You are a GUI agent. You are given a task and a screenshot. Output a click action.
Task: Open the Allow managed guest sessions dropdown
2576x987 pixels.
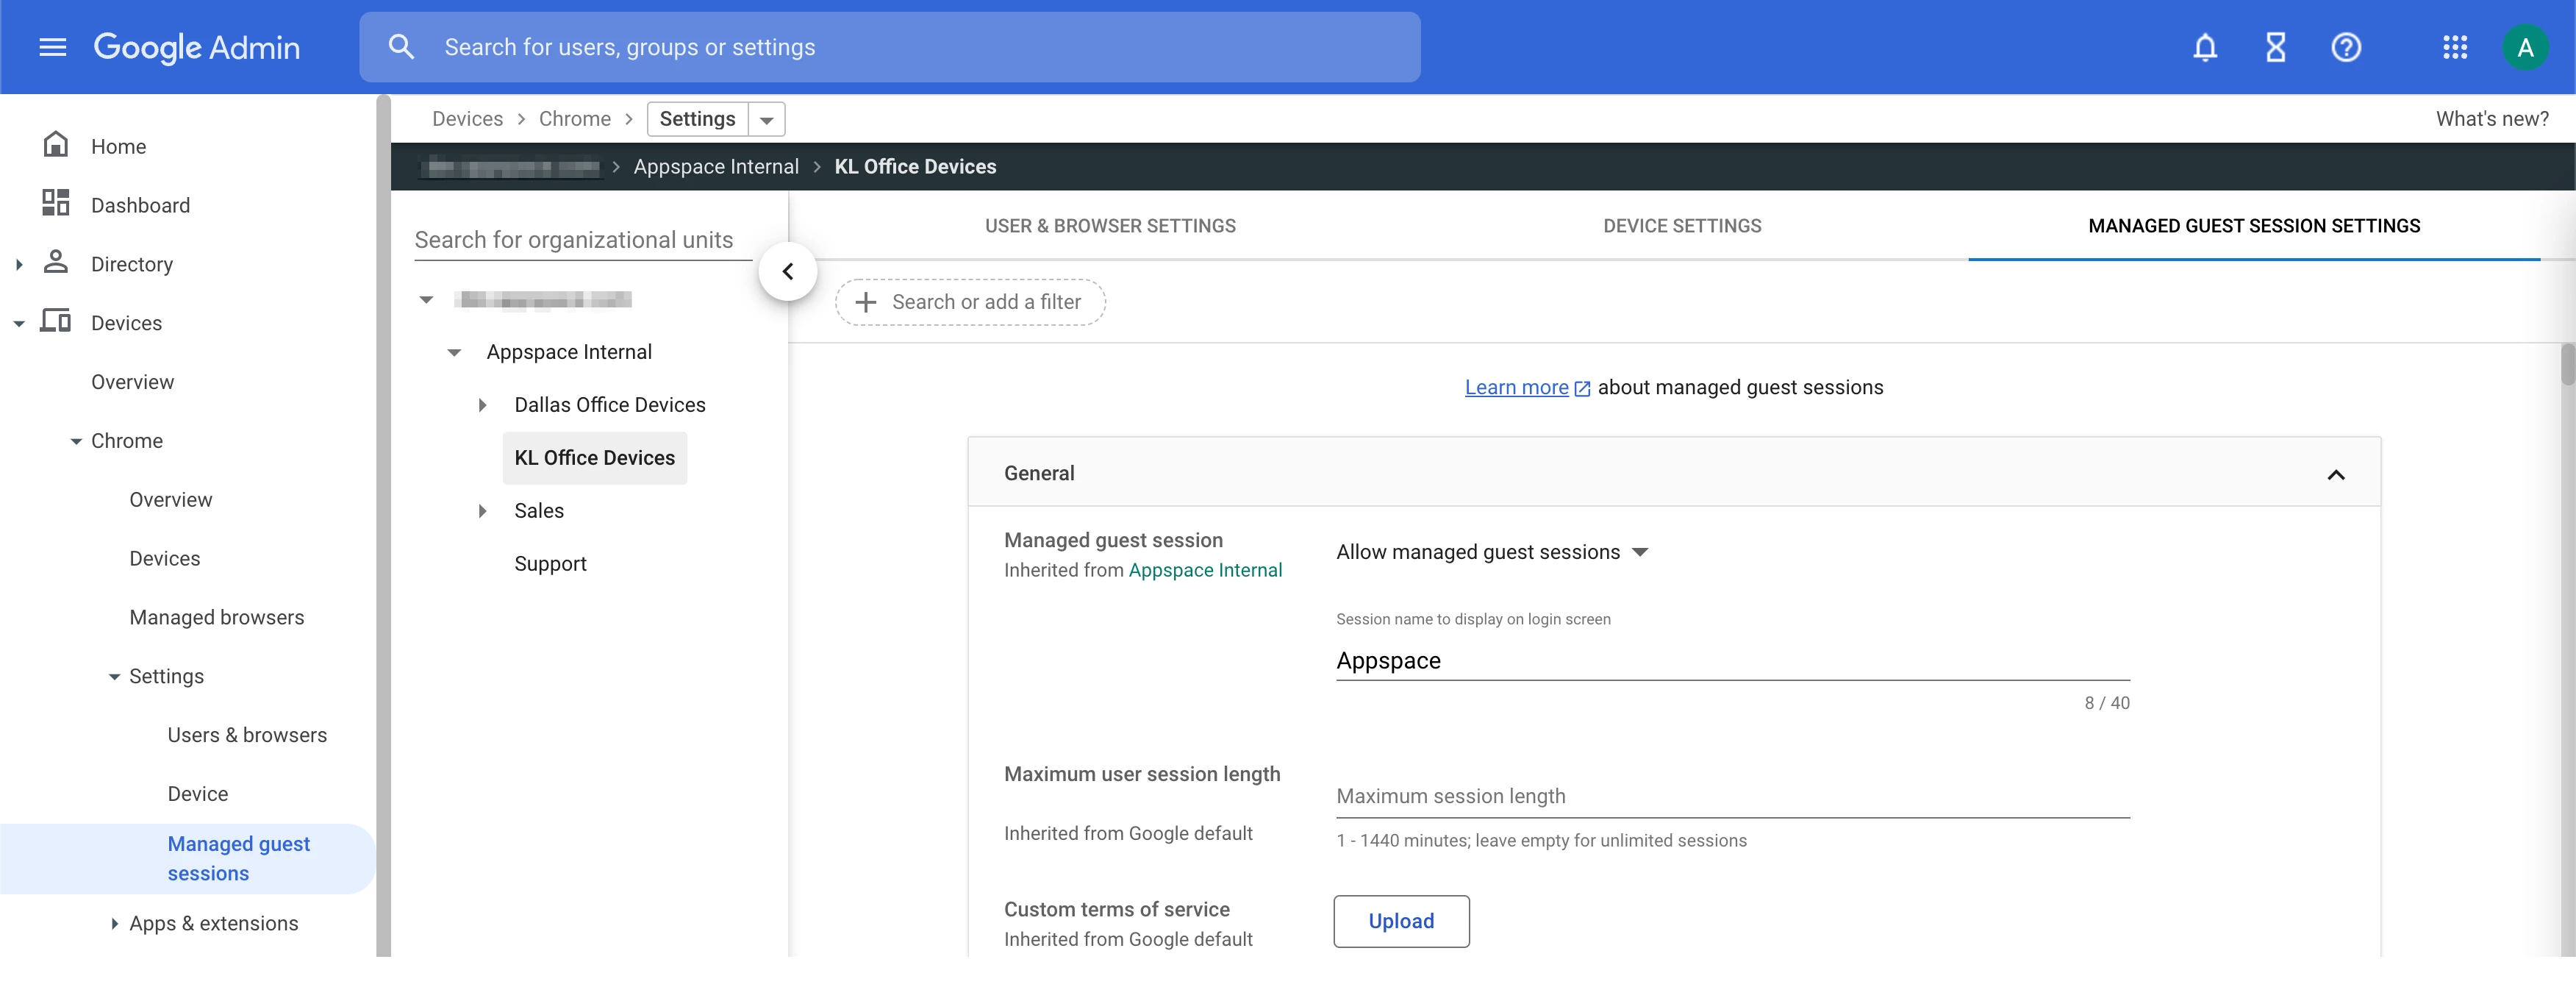1491,552
